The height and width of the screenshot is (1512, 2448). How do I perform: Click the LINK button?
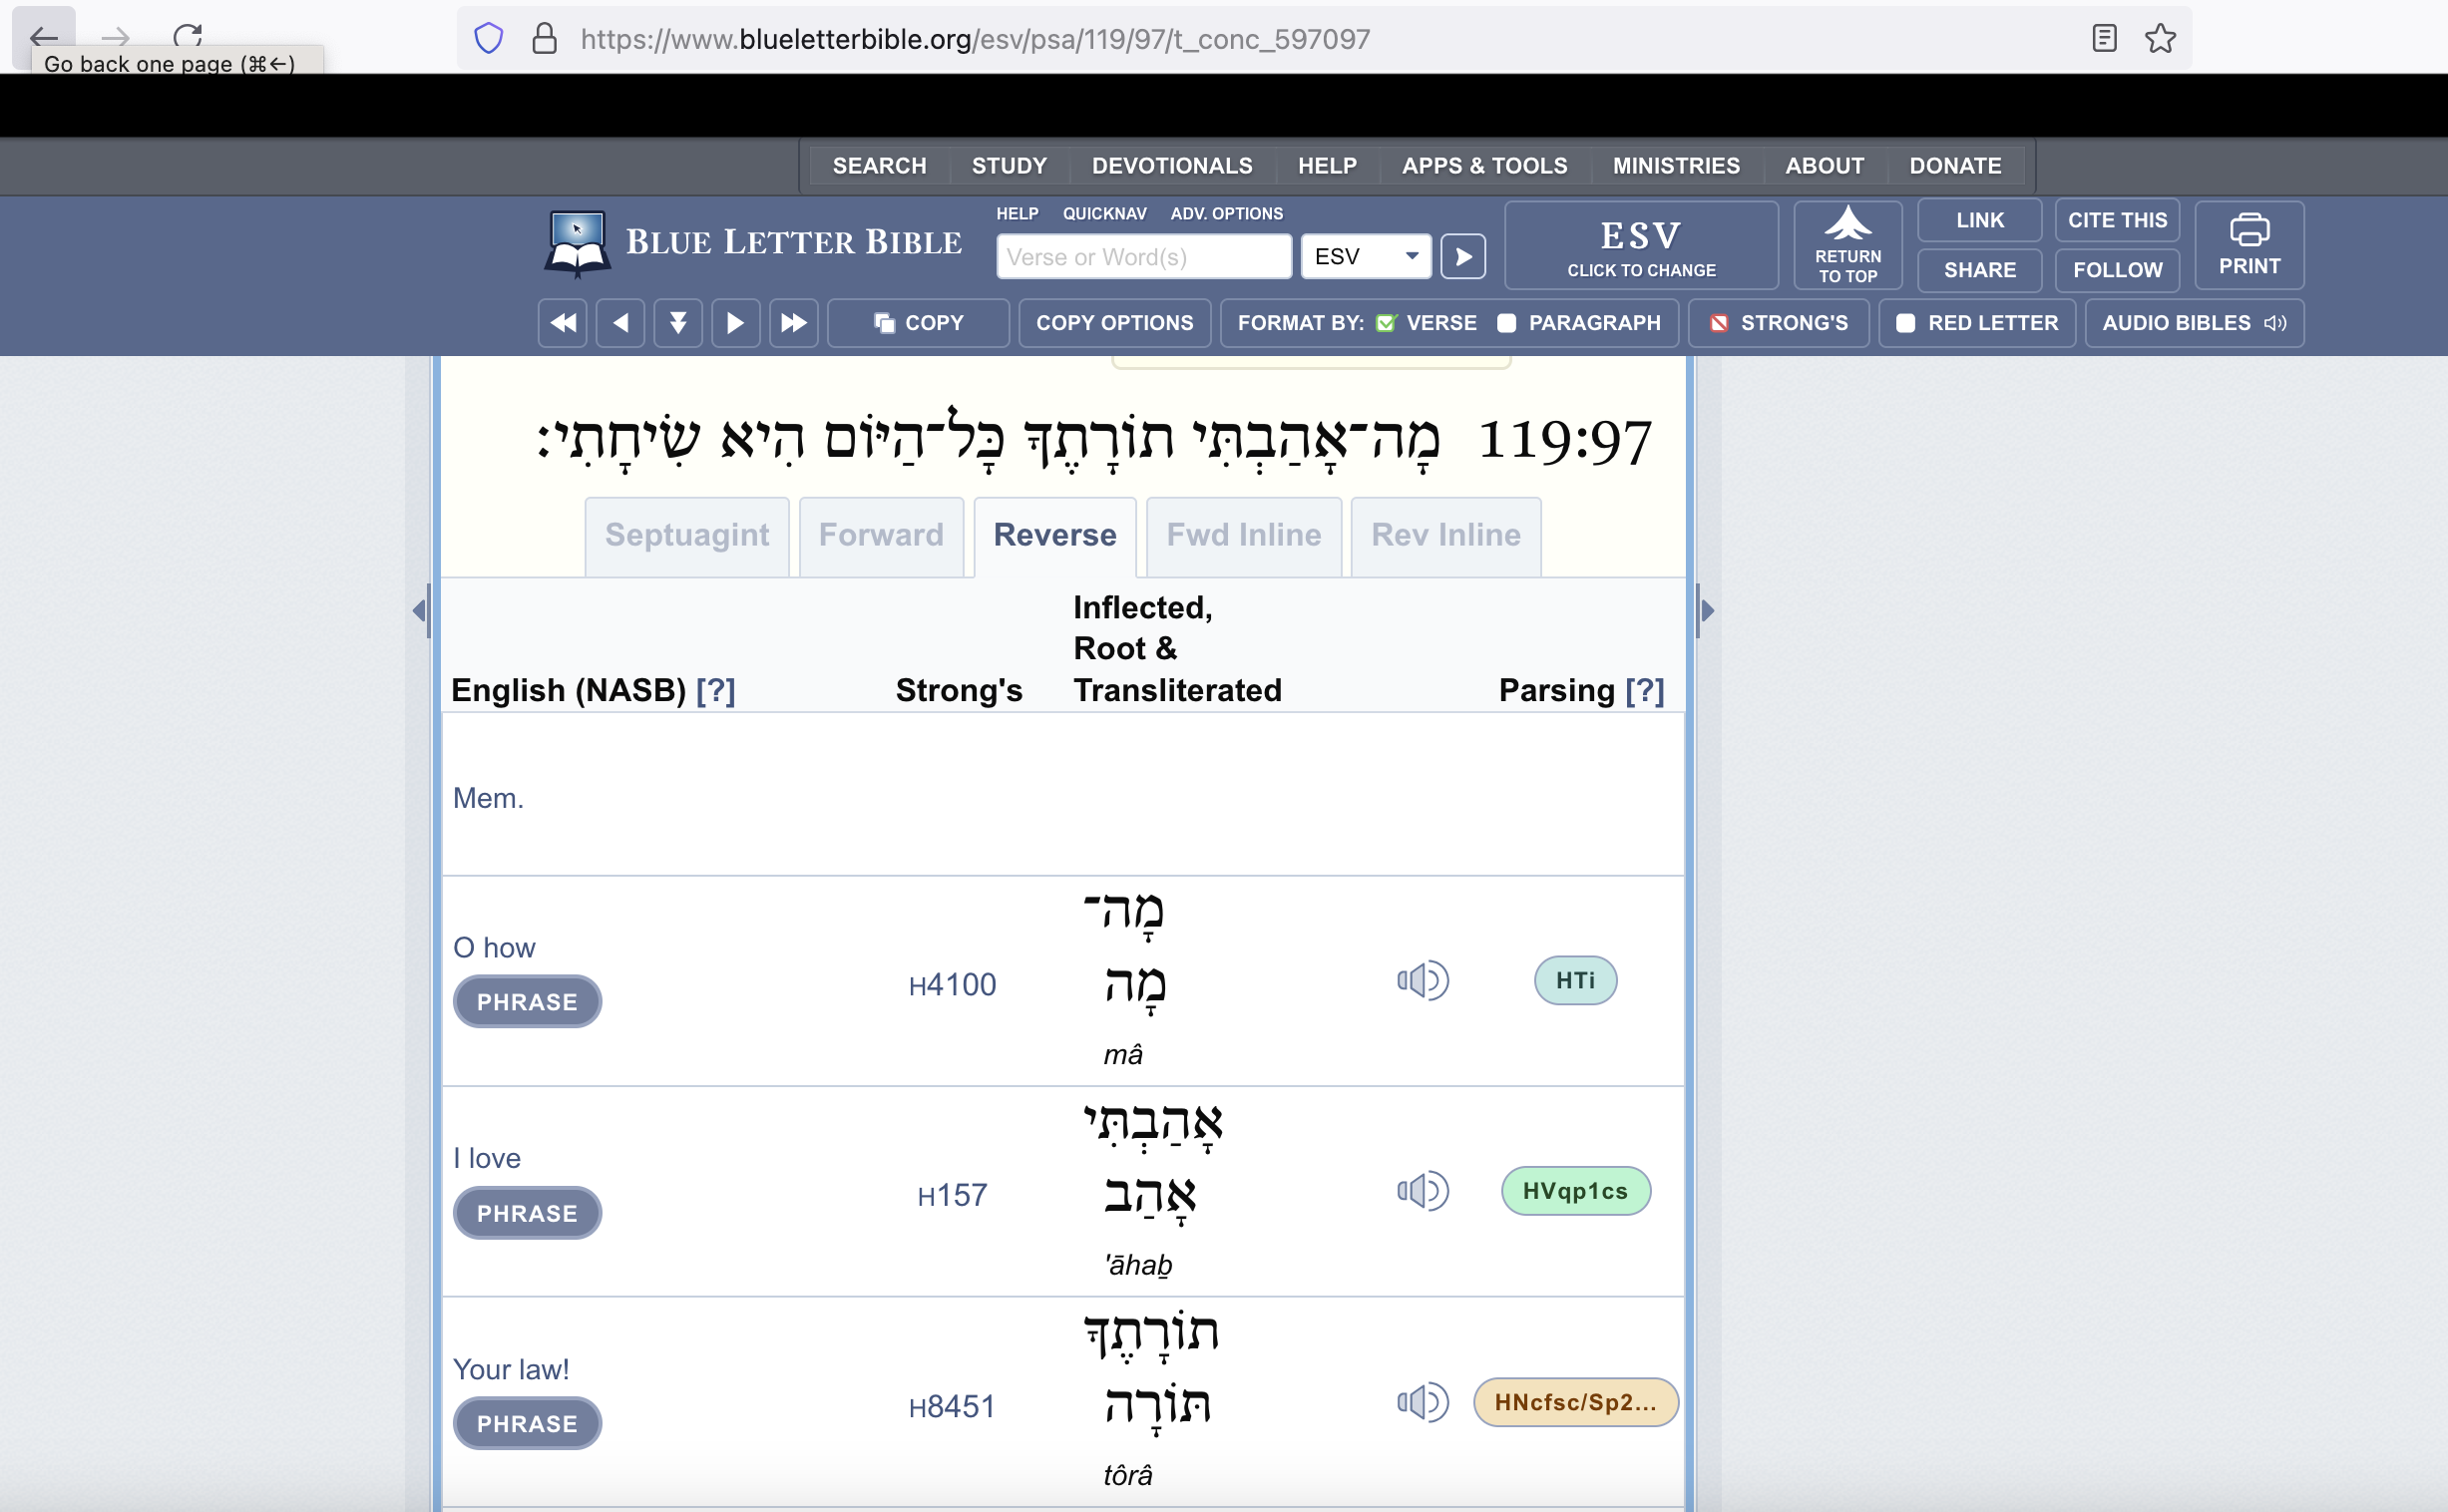(x=1979, y=220)
